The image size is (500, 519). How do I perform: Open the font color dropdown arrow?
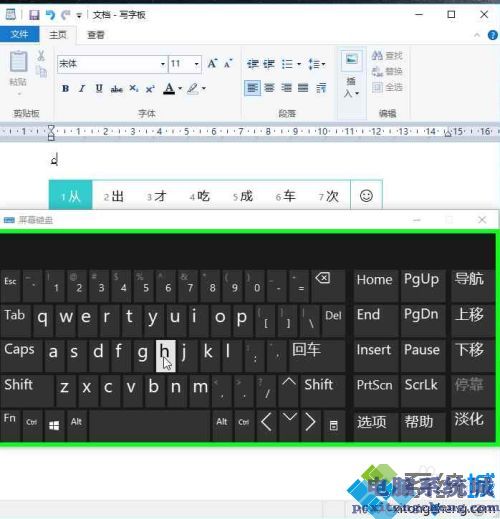click(x=180, y=89)
